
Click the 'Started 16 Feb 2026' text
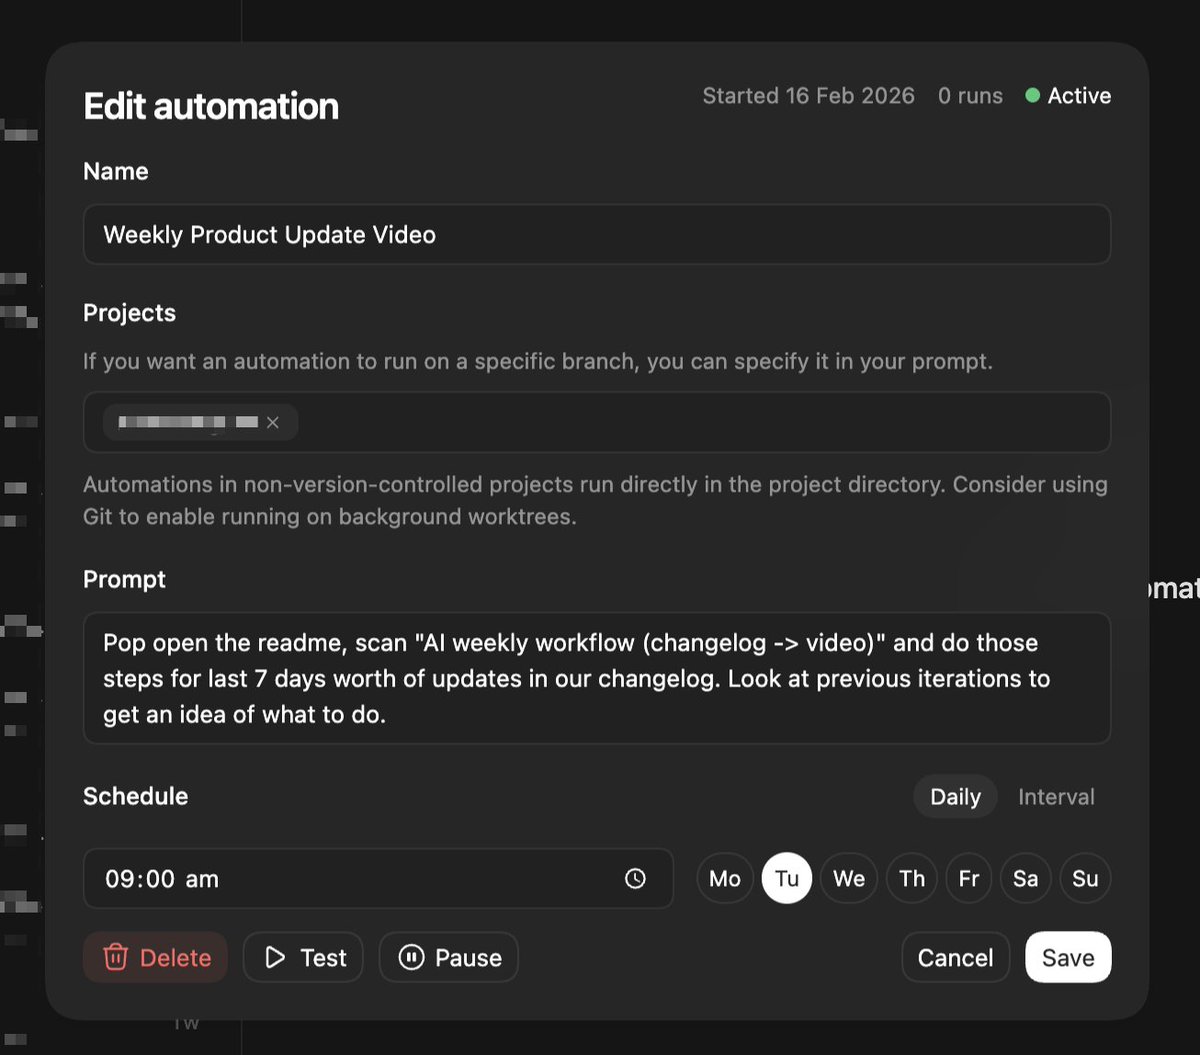pos(808,96)
